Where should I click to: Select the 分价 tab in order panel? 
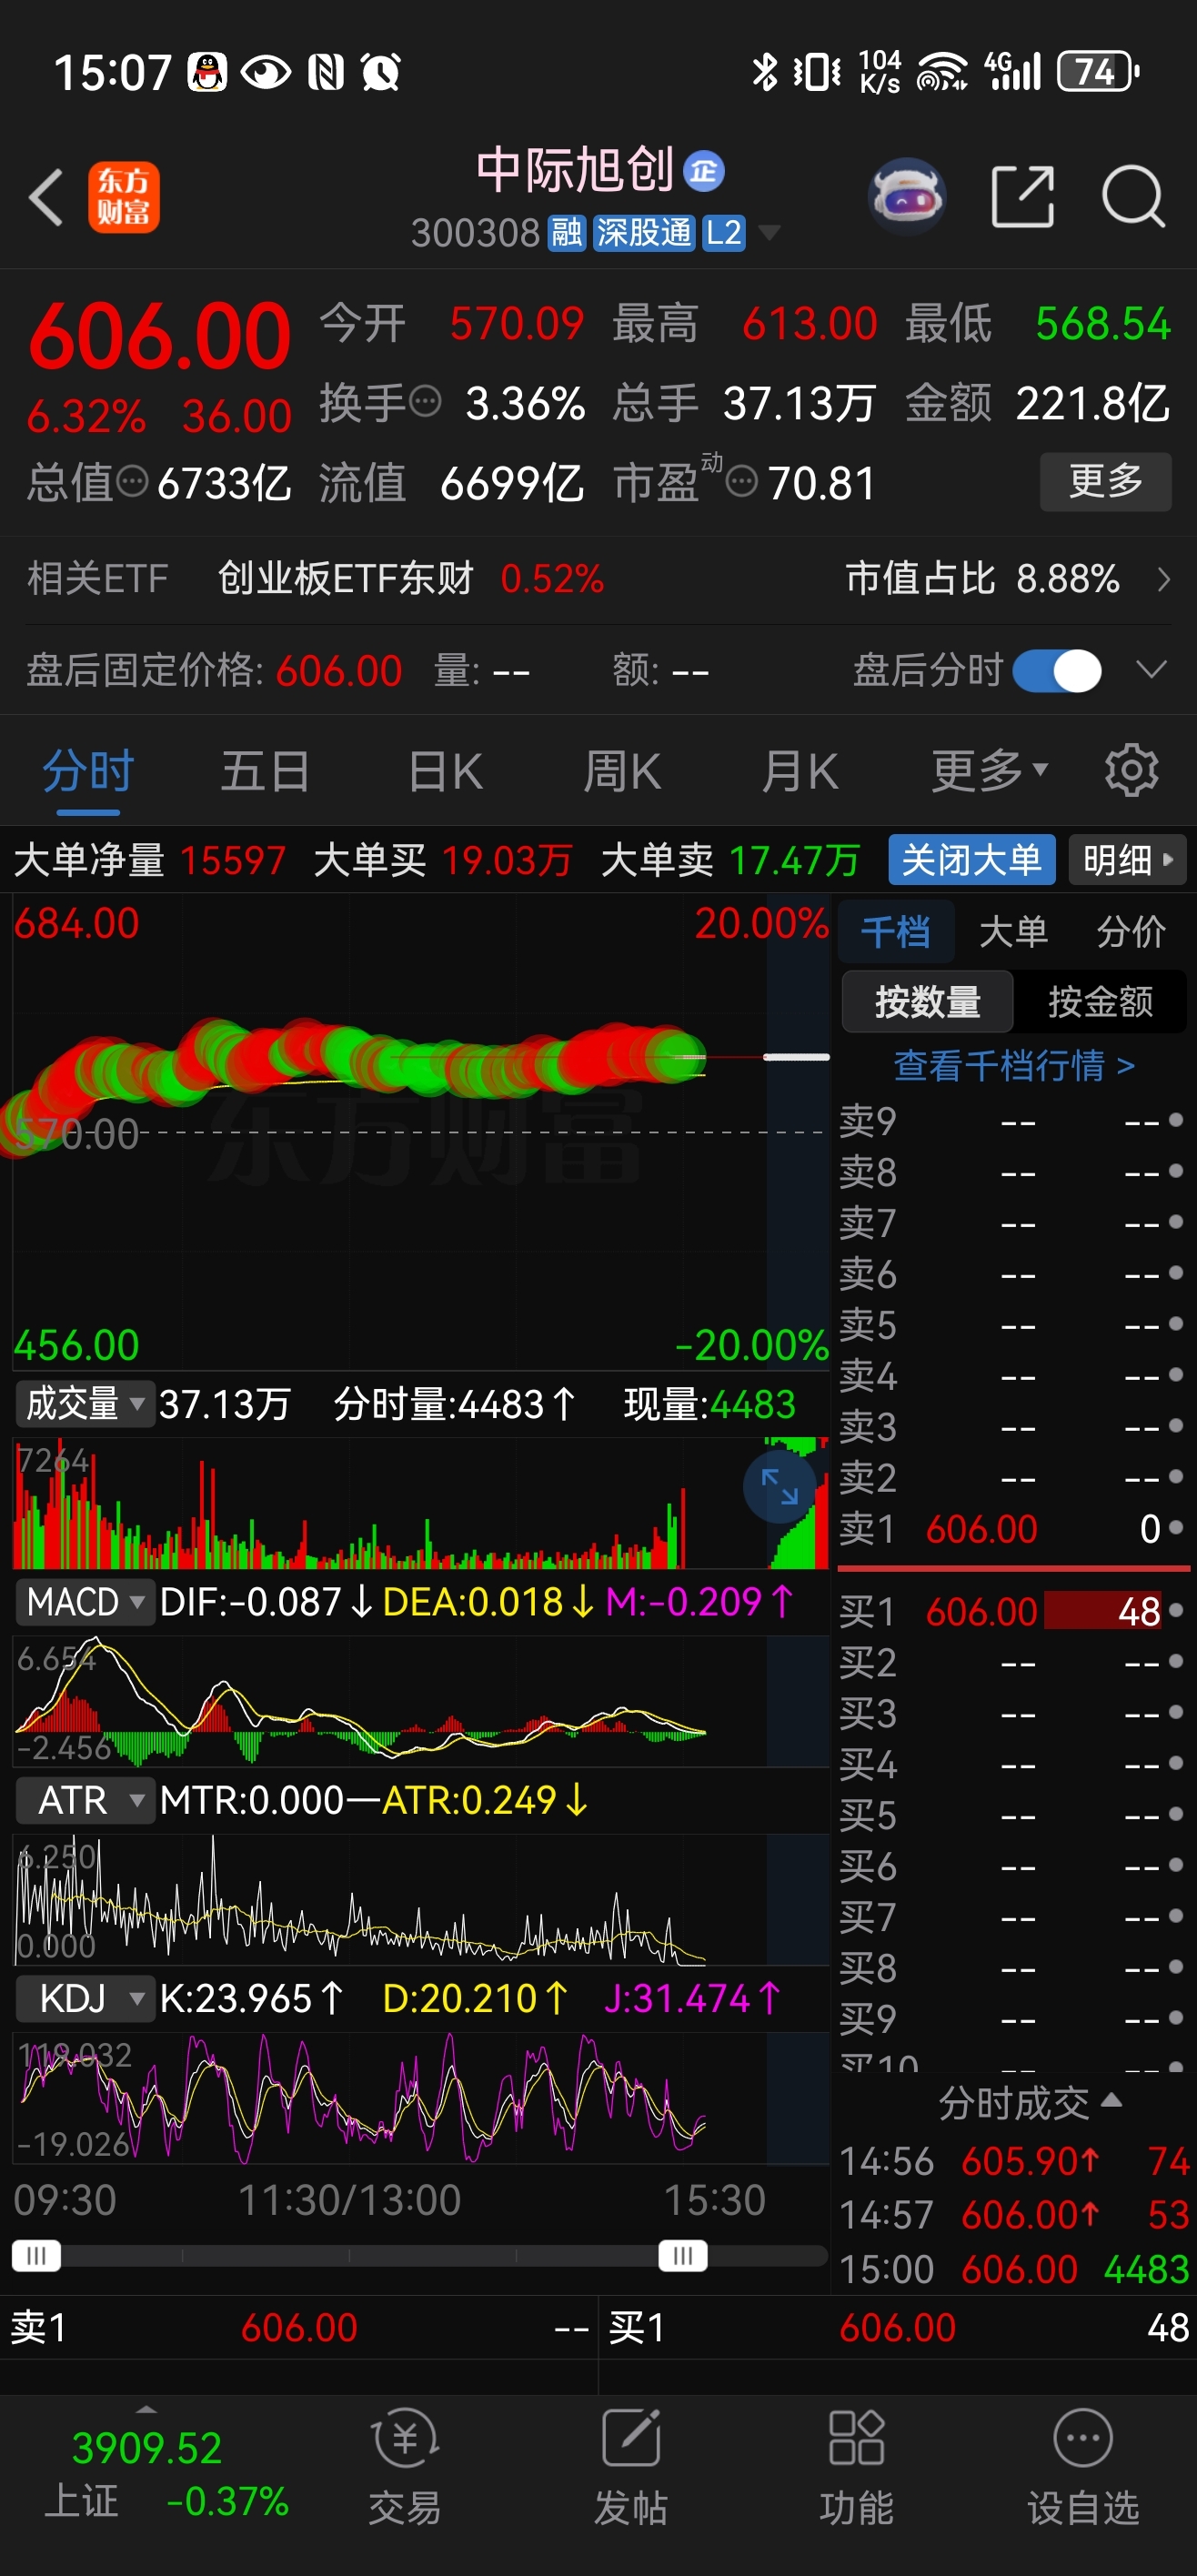tap(1131, 932)
